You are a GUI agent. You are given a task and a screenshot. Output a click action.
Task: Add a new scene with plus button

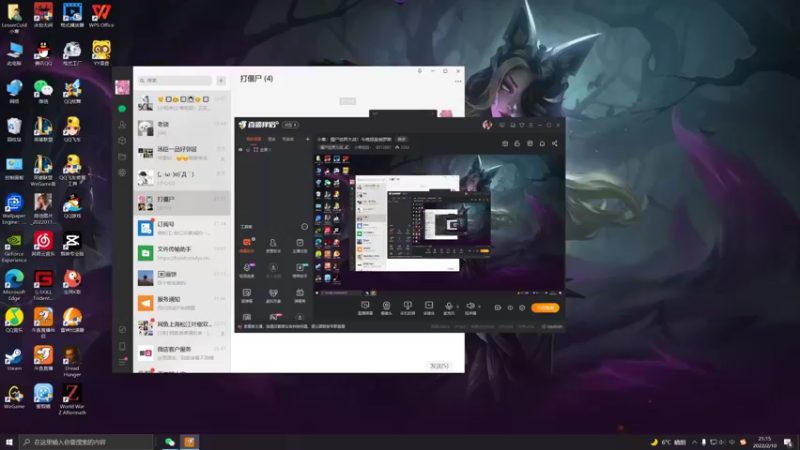[x=307, y=139]
